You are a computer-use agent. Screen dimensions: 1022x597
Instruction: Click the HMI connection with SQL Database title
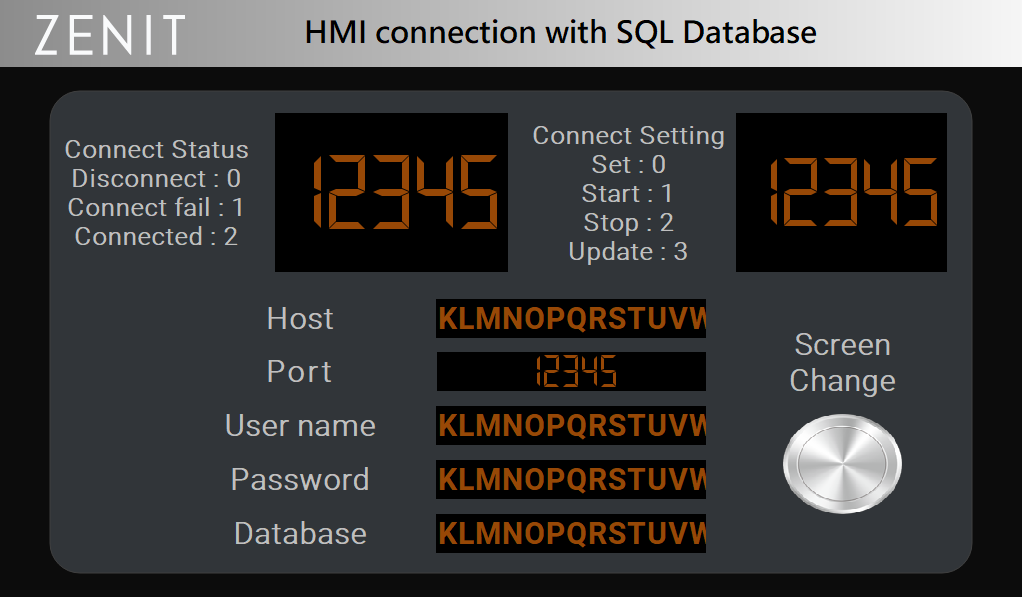(561, 32)
